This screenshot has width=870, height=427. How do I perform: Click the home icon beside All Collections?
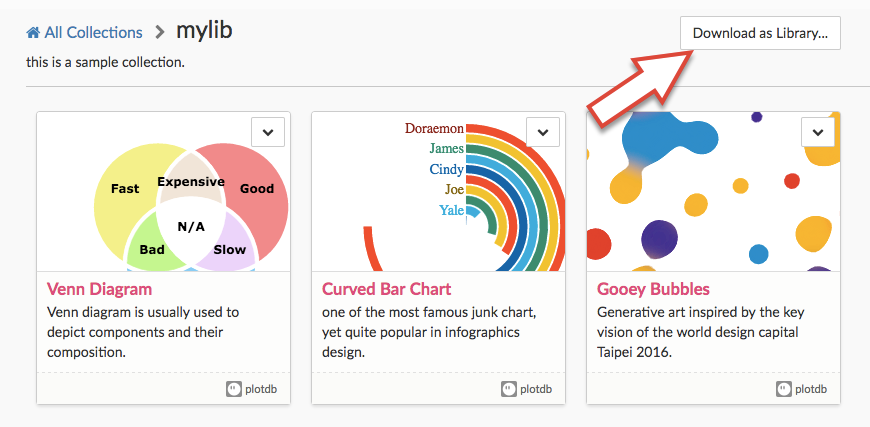(x=33, y=33)
